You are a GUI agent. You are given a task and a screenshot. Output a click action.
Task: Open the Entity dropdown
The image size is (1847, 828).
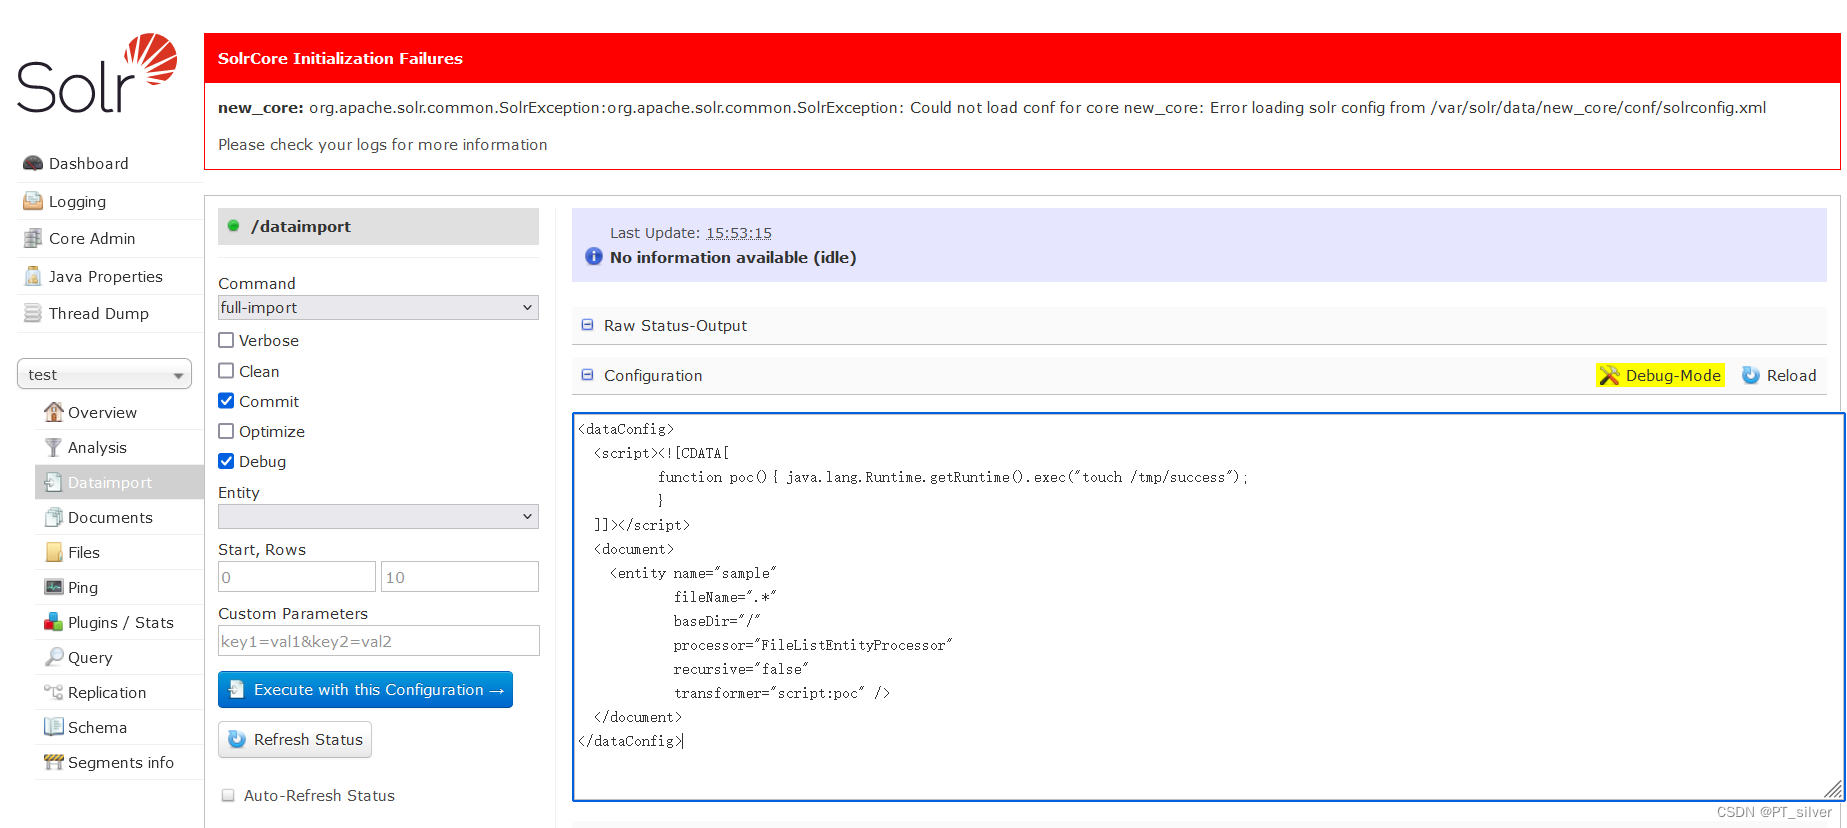pyautogui.click(x=378, y=516)
